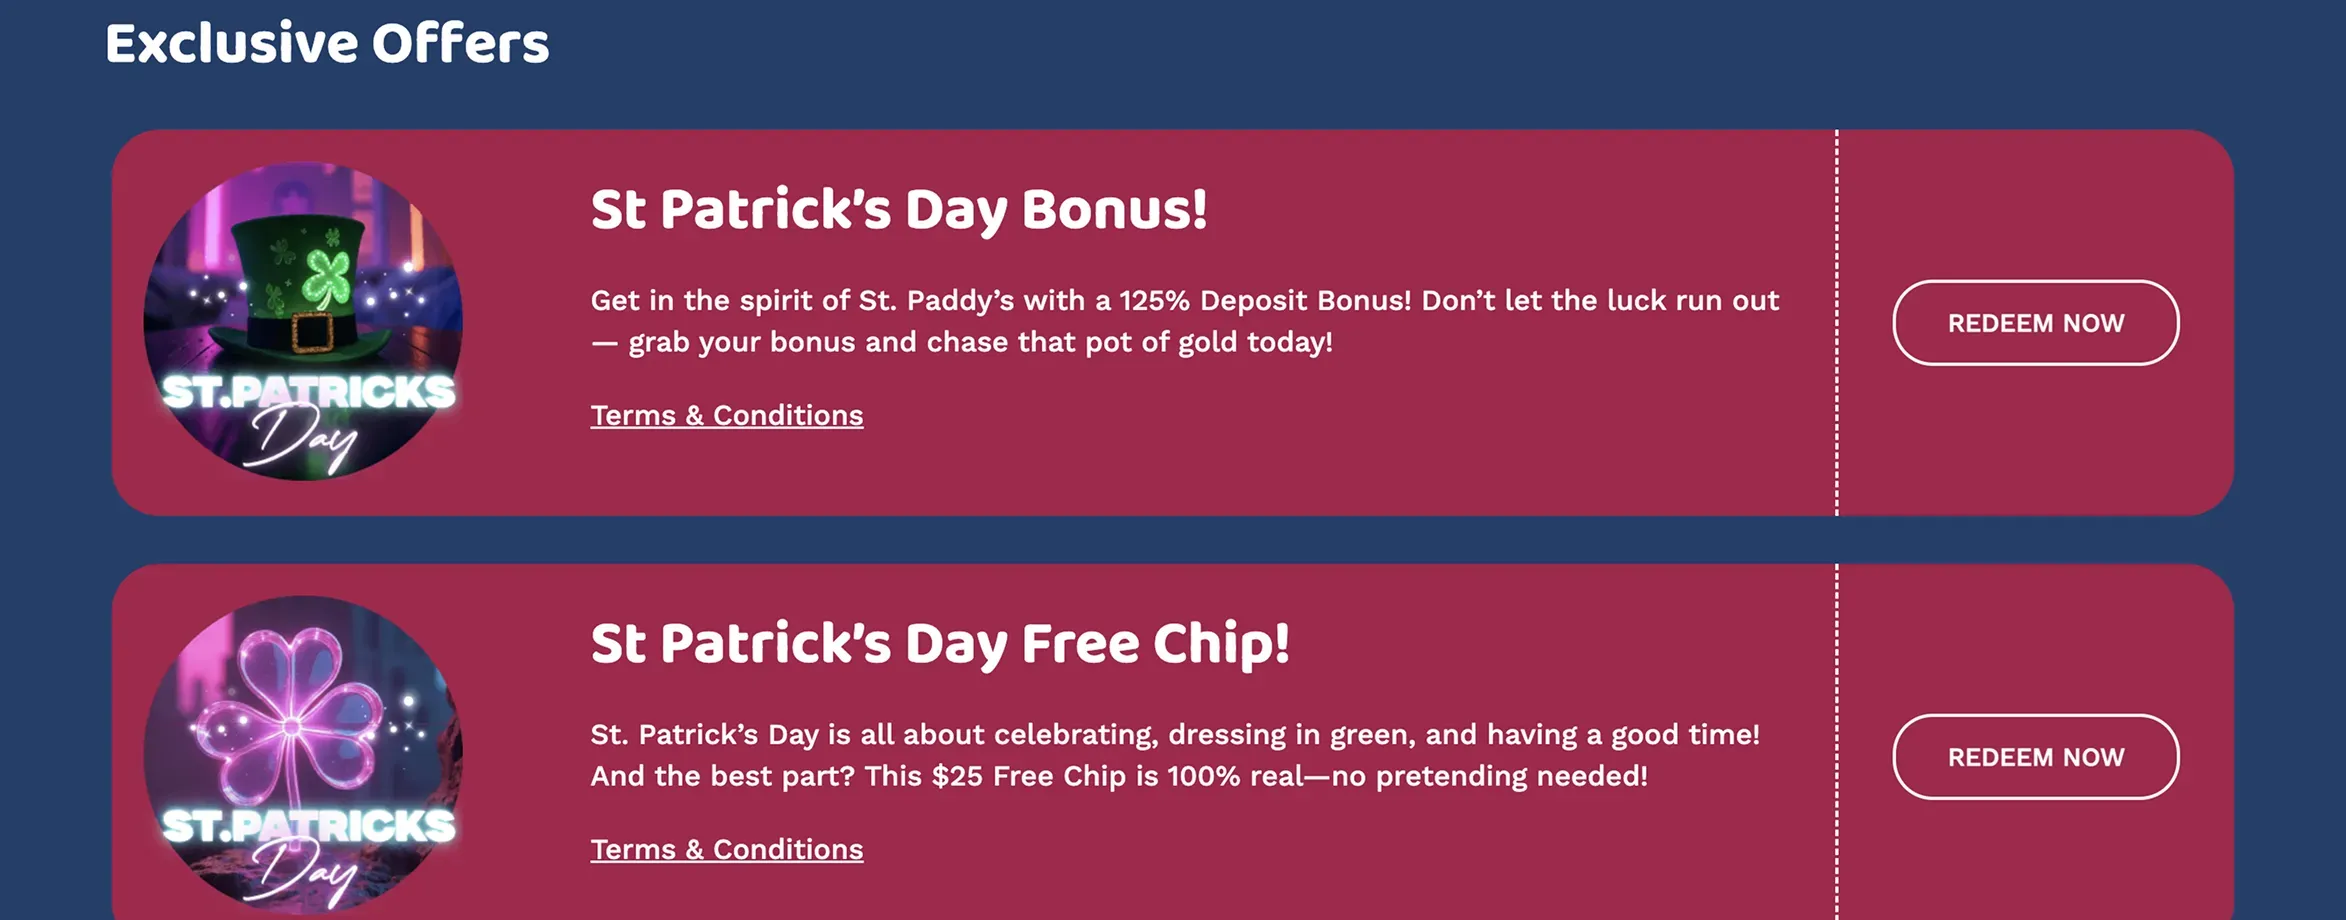Open Terms & Conditions for the Deposit Bonus
Screen dimensions: 2346x920
[726, 415]
